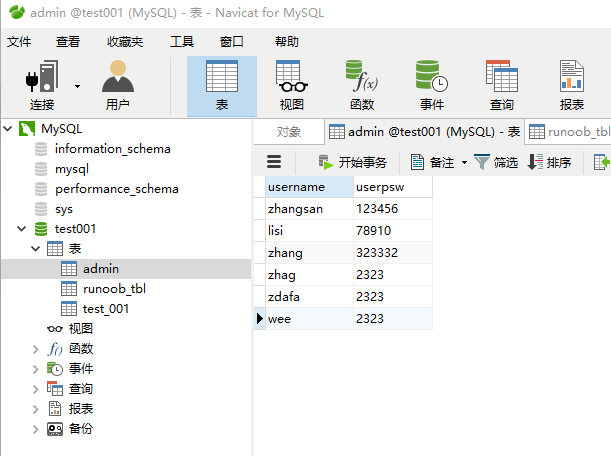Open the dropdown arrow beside 备注
Image resolution: width=611 pixels, height=456 pixels.
tap(464, 162)
